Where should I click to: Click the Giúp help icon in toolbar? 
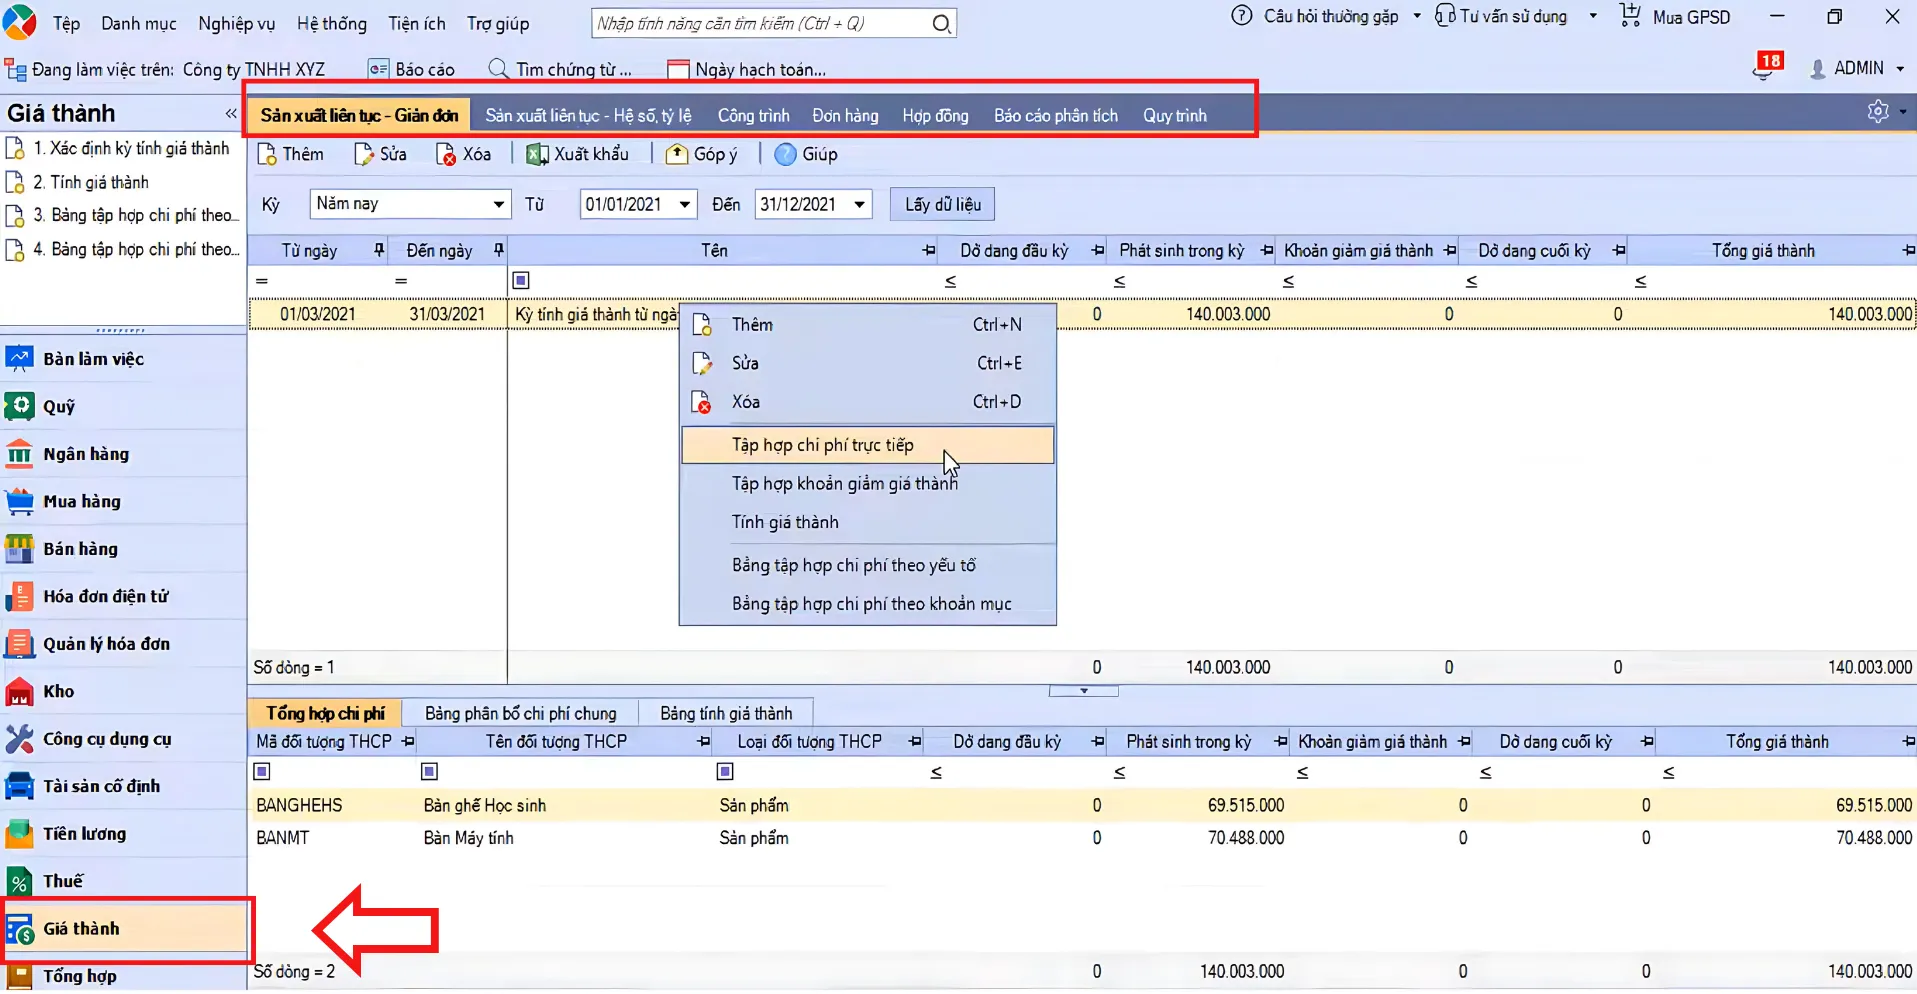[x=786, y=154]
